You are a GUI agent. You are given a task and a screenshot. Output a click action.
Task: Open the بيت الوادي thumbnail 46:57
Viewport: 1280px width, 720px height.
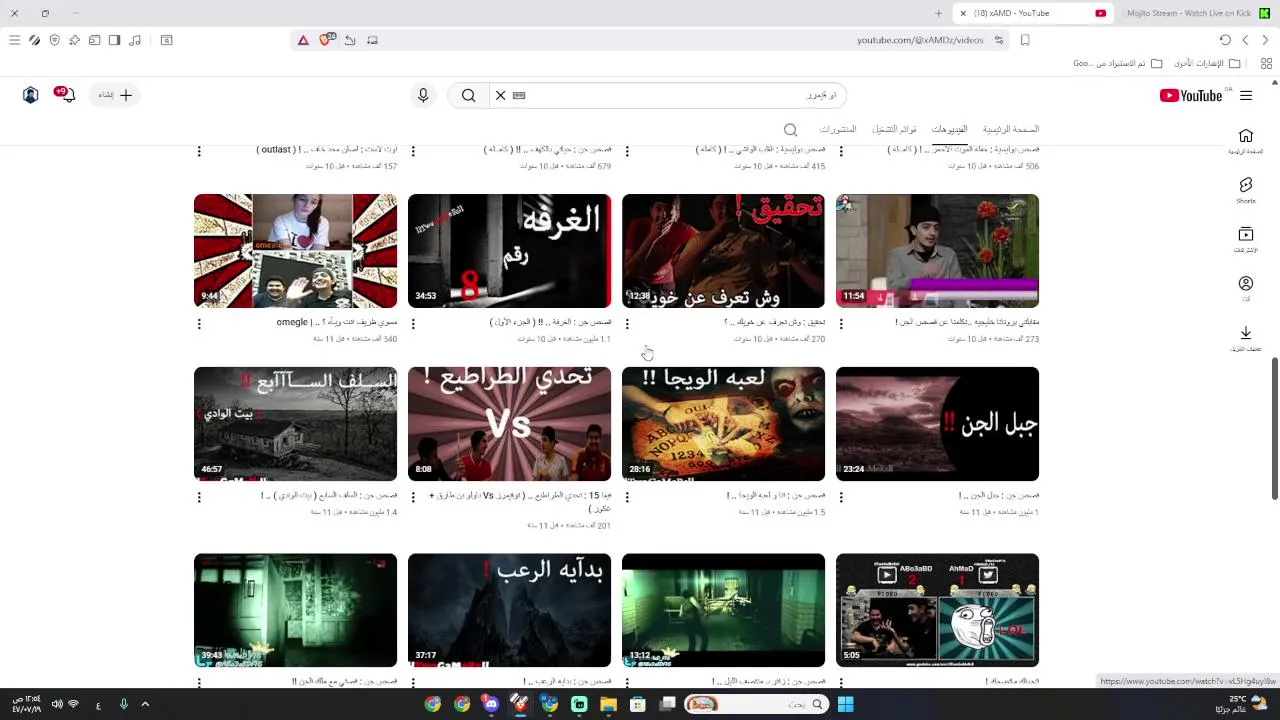point(295,424)
